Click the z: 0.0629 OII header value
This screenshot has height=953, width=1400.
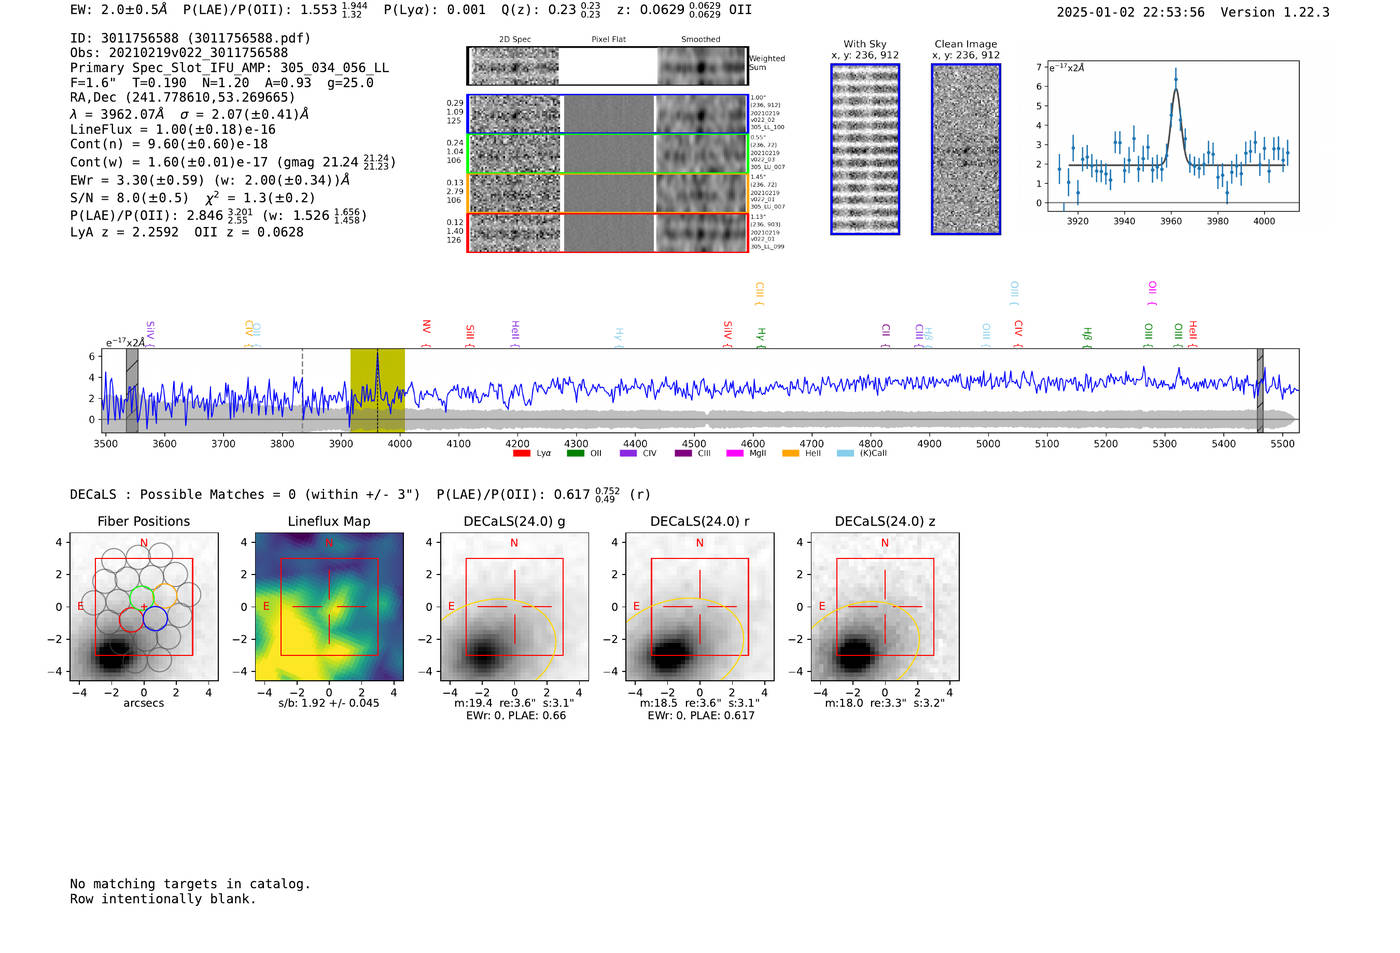coord(684,10)
